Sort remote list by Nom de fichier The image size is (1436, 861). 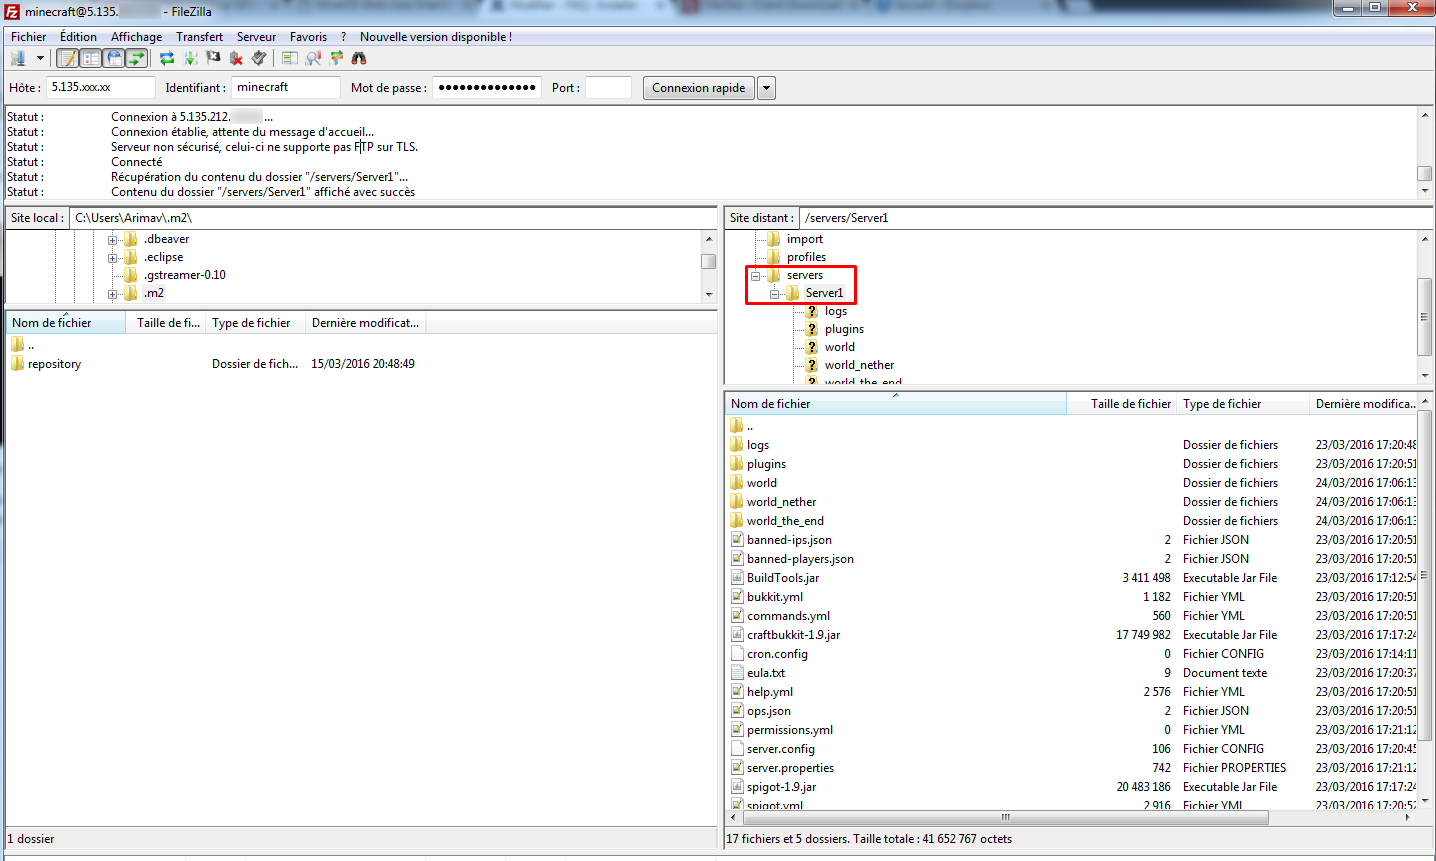(895, 404)
